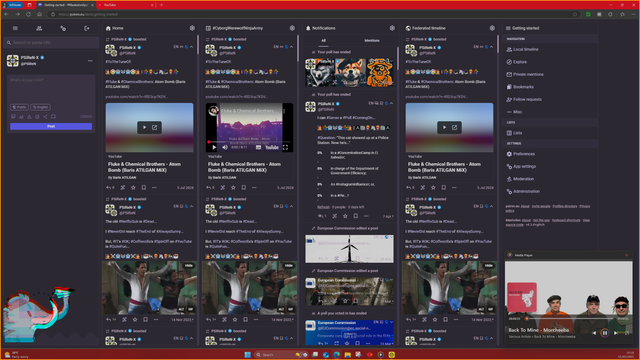Favourite the poll post in Notifications

tap(345, 216)
